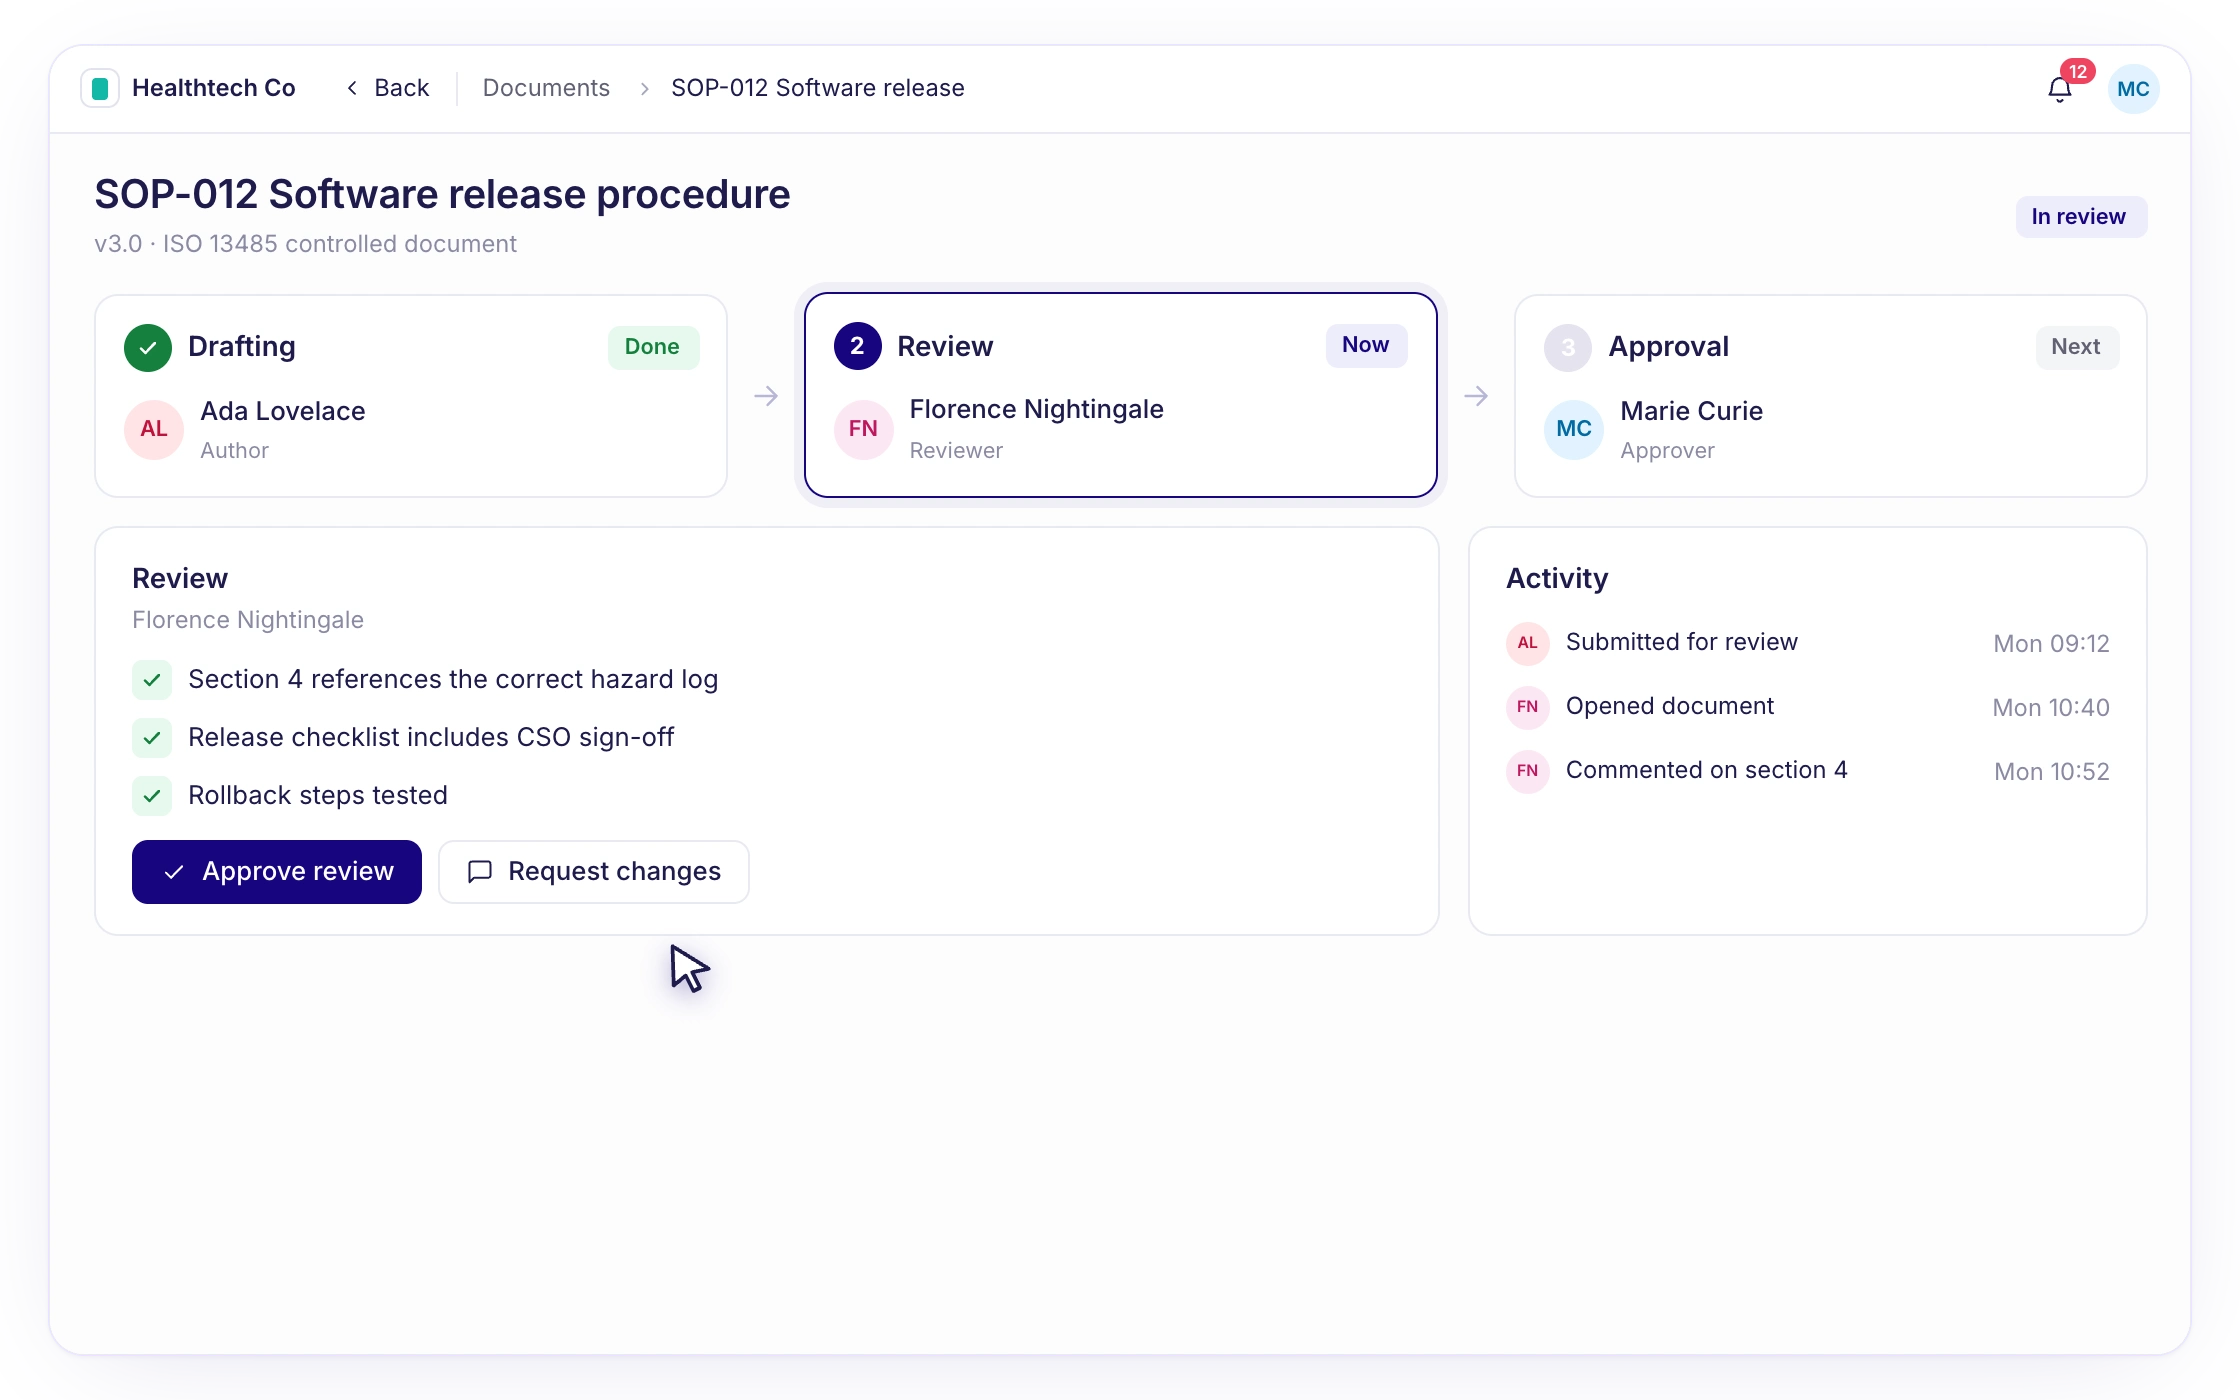Click the In review status badge
This screenshot has width=2240, height=1400.
coord(2080,217)
